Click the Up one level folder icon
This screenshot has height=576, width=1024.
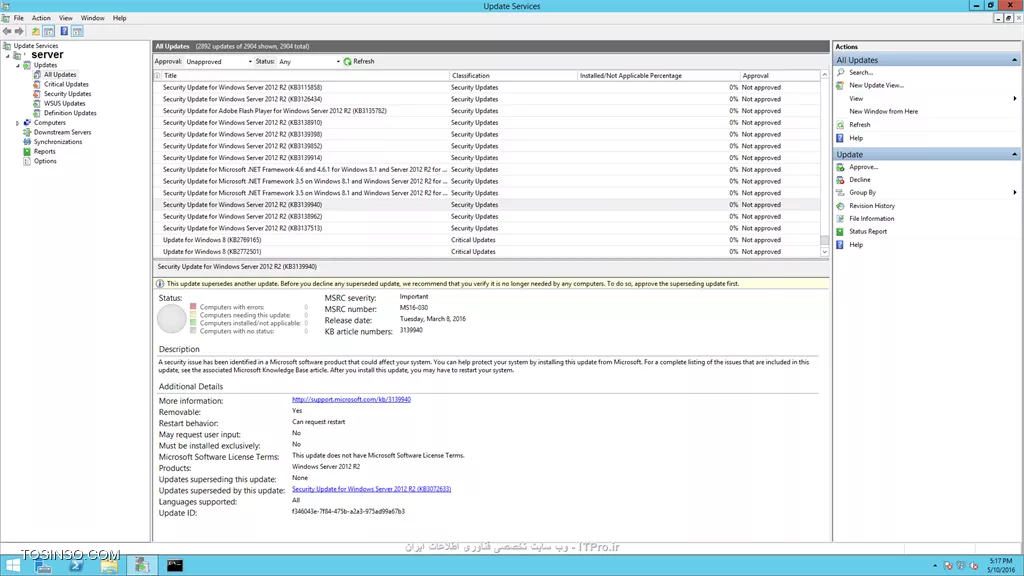point(35,31)
